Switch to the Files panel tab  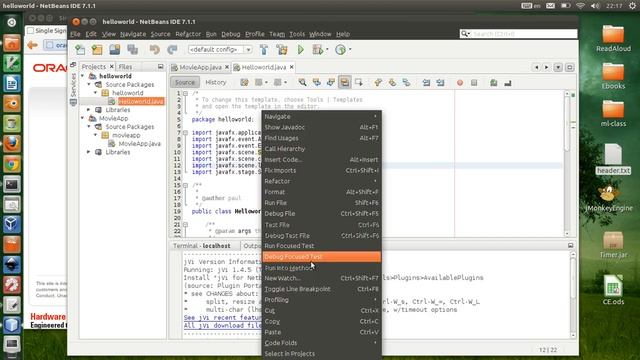coord(125,67)
